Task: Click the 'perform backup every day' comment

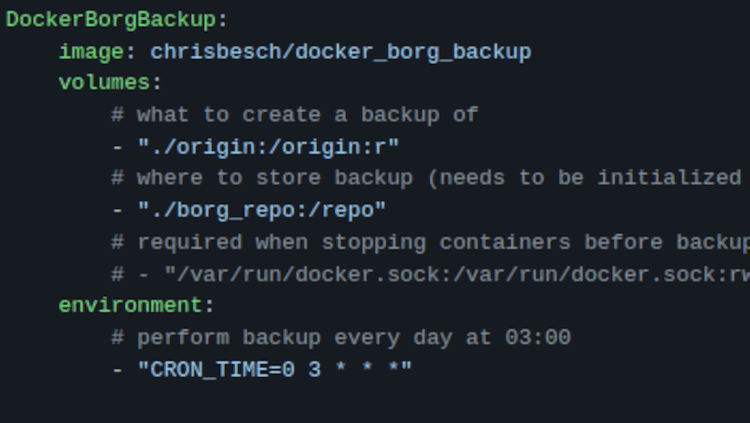Action: pos(341,337)
